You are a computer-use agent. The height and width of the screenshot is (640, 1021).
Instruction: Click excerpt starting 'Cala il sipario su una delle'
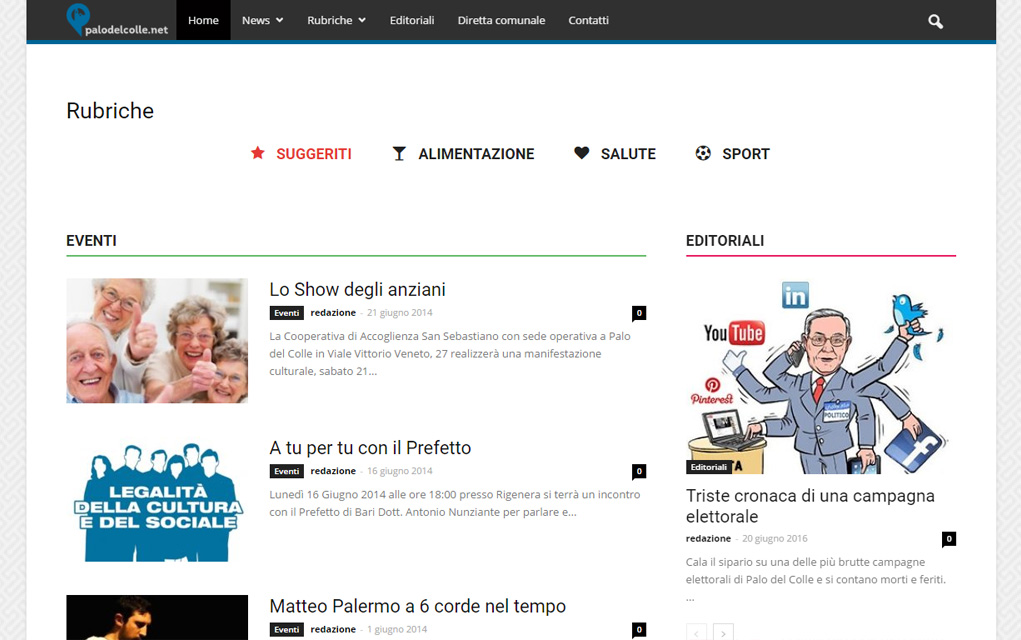tap(816, 579)
